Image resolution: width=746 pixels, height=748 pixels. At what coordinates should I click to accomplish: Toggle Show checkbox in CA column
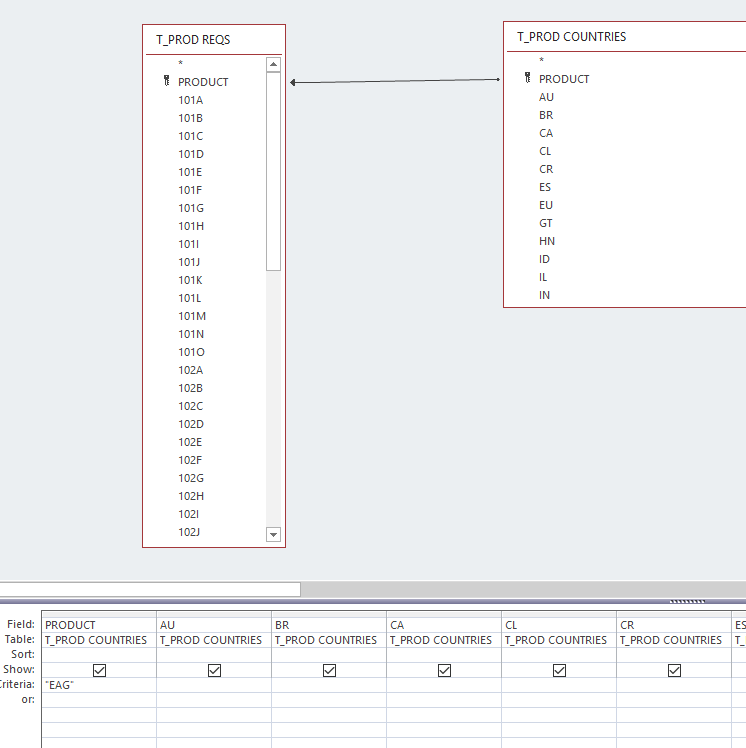coord(444,670)
